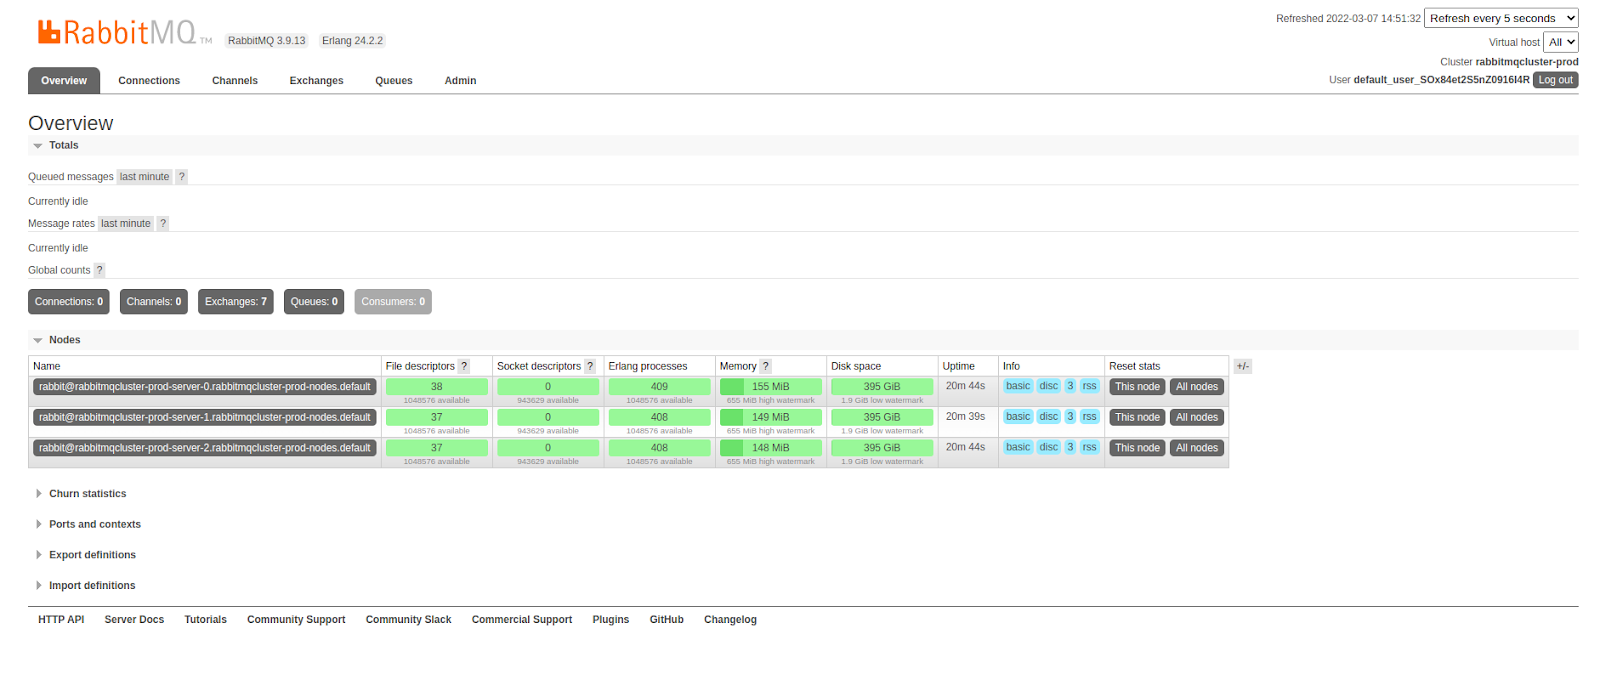Open the Virtual host dropdown
This screenshot has width=1600, height=674.
point(1561,42)
